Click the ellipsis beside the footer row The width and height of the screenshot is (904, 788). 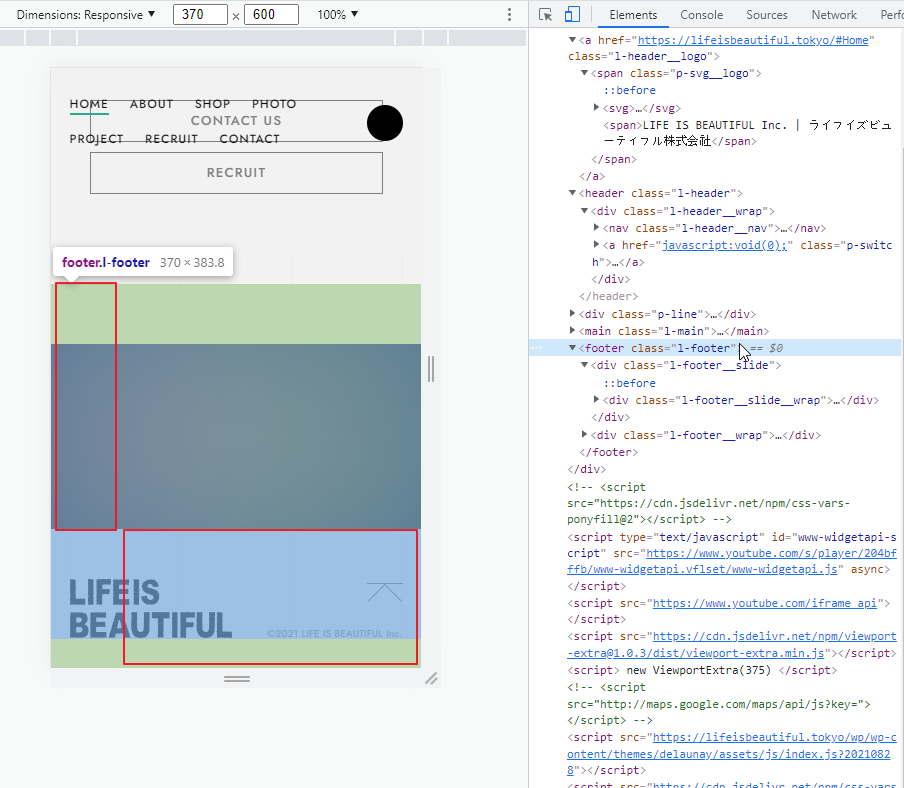pos(536,348)
